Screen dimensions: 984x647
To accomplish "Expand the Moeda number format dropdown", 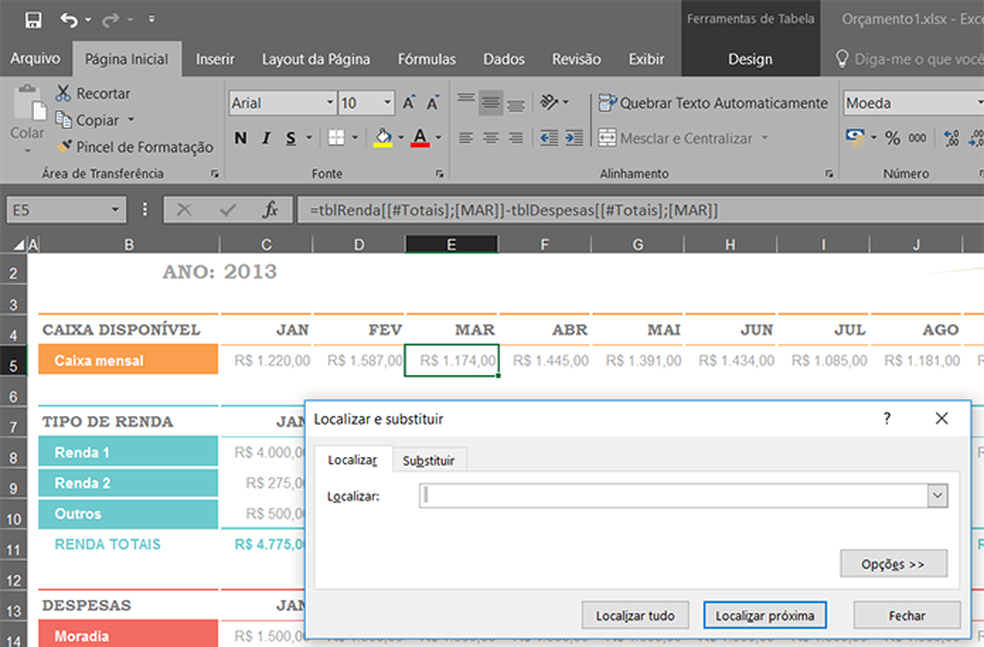I will point(980,103).
